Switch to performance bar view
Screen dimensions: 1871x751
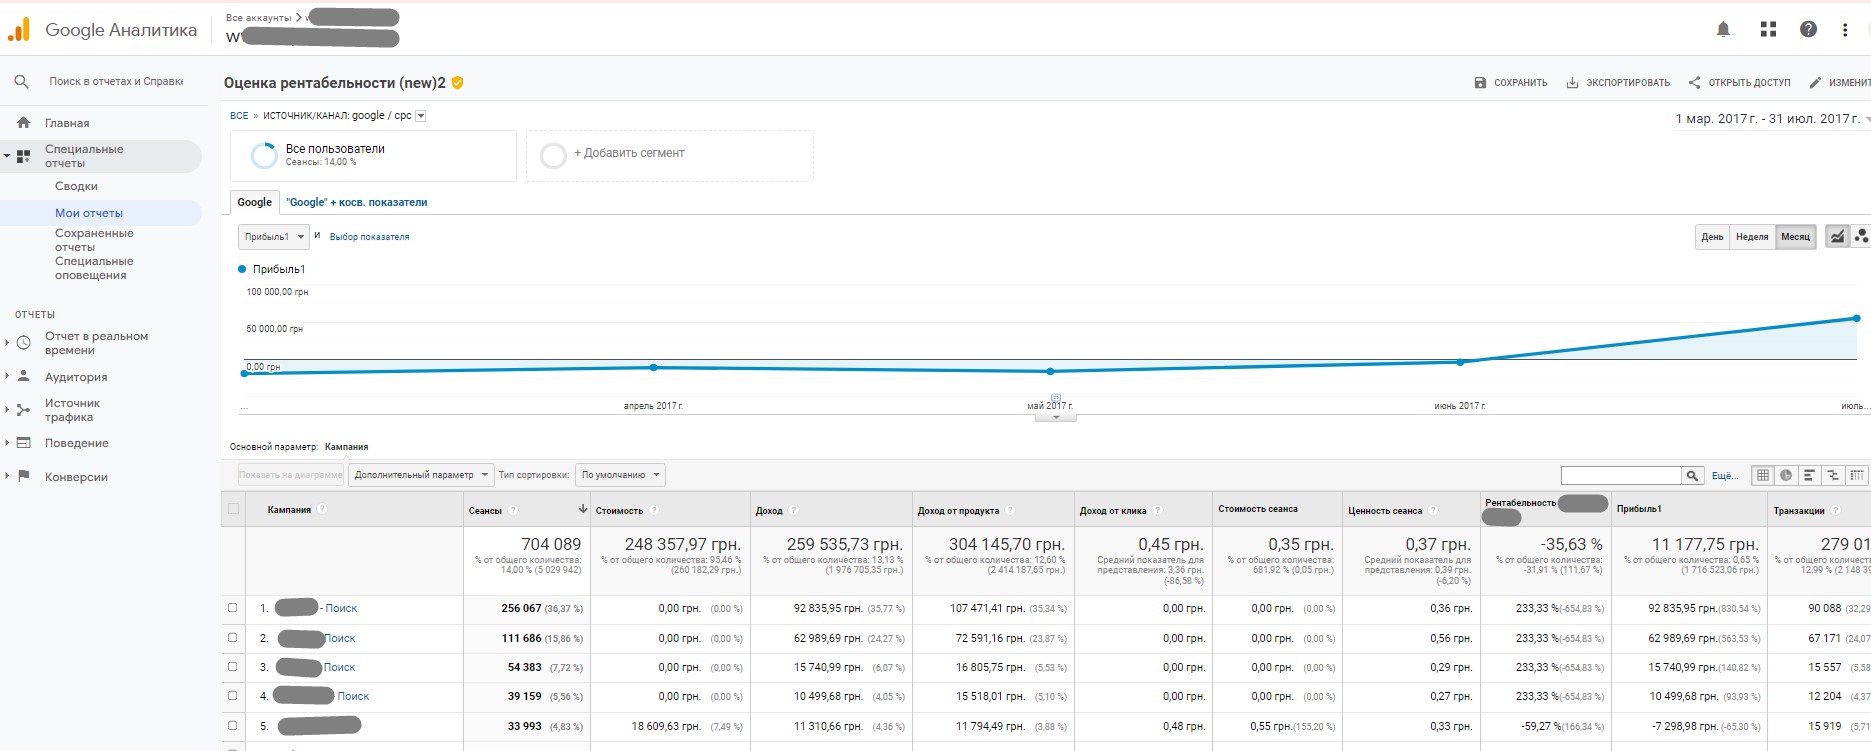[x=1809, y=475]
